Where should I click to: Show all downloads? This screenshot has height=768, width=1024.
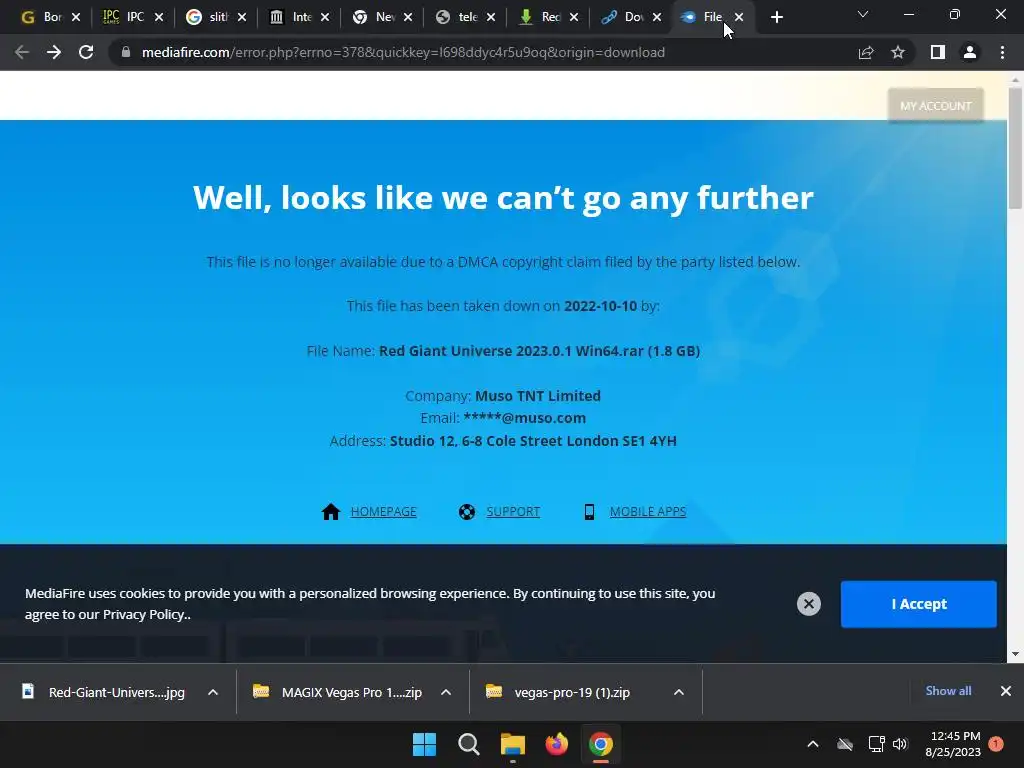pos(948,691)
